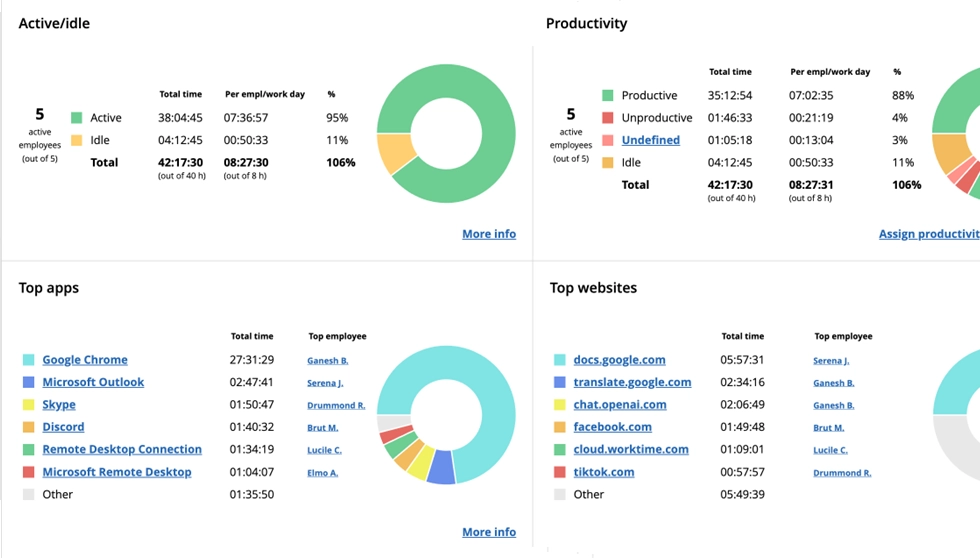Select the Skype app link

pos(59,404)
